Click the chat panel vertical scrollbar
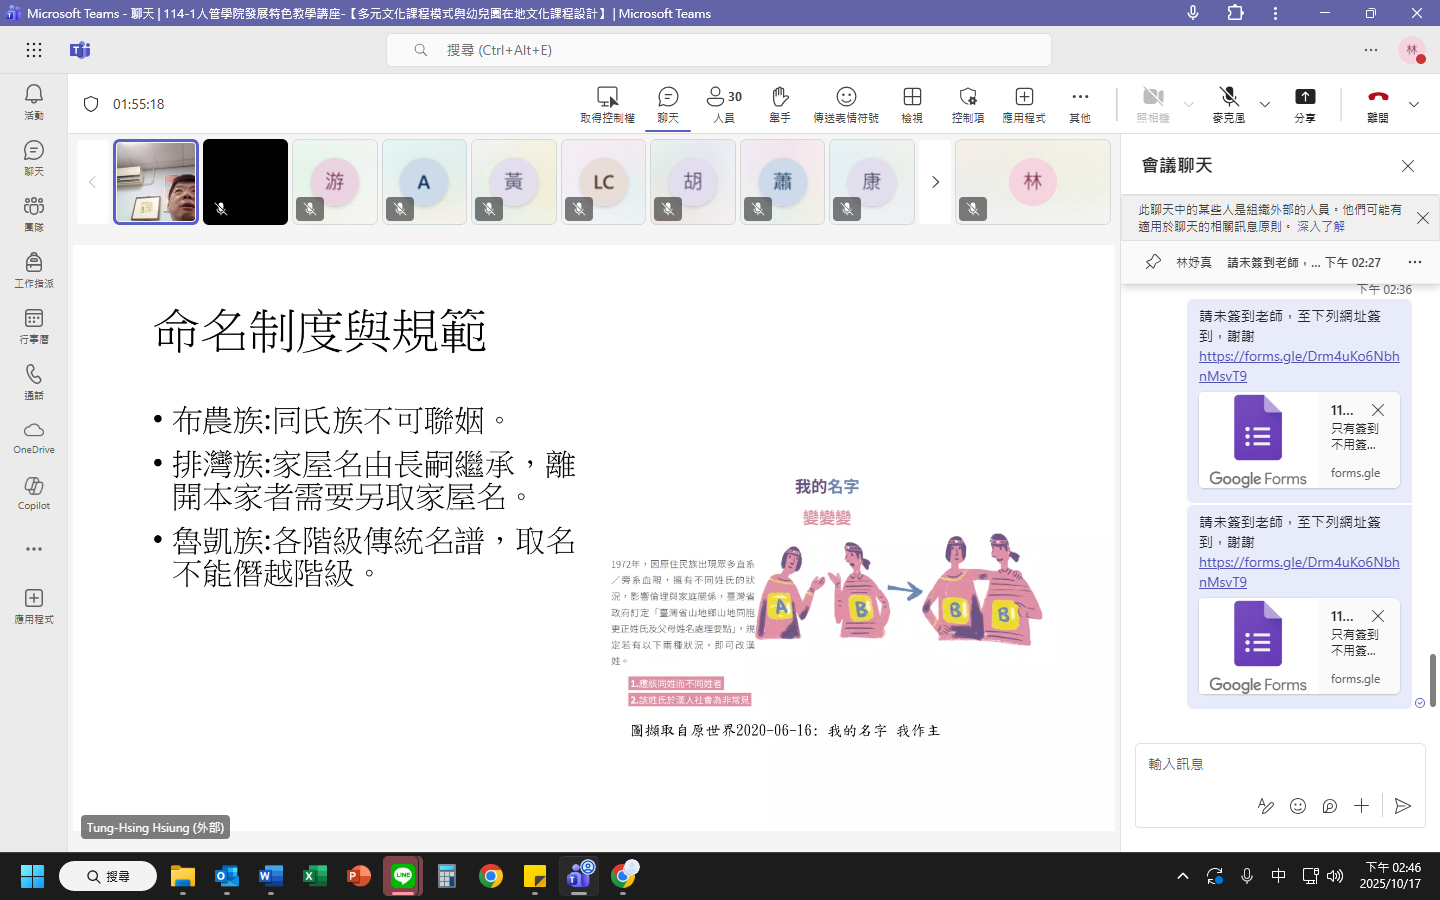The width and height of the screenshot is (1440, 900). [x=1432, y=680]
